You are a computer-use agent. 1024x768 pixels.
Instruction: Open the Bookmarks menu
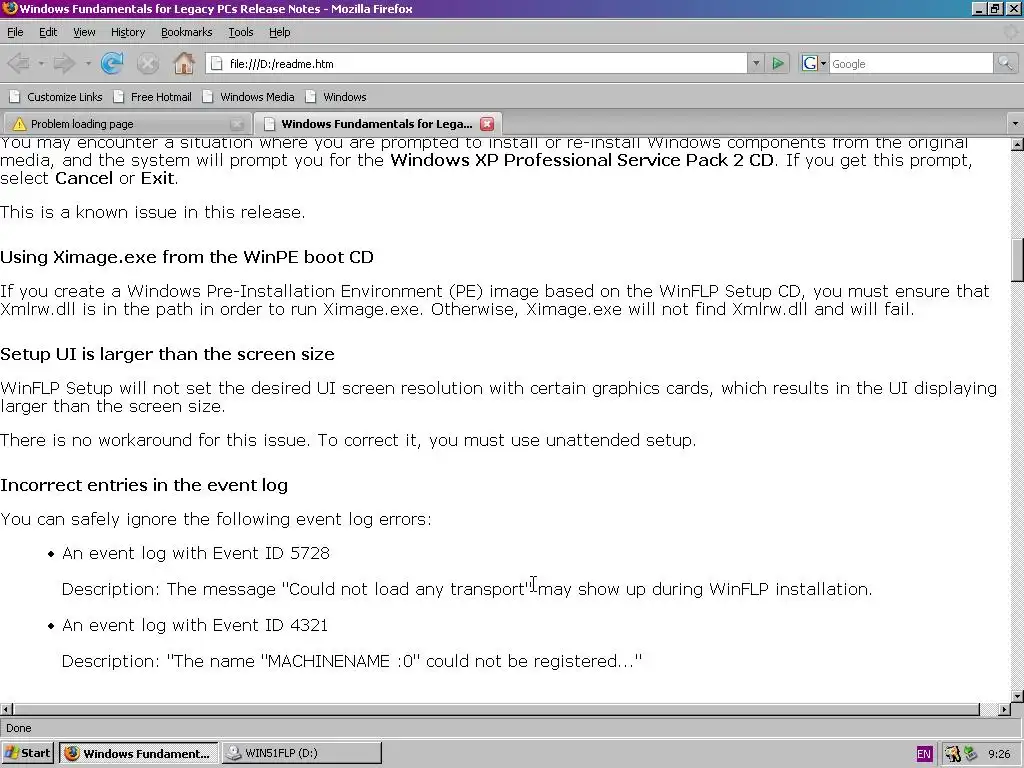pos(186,32)
